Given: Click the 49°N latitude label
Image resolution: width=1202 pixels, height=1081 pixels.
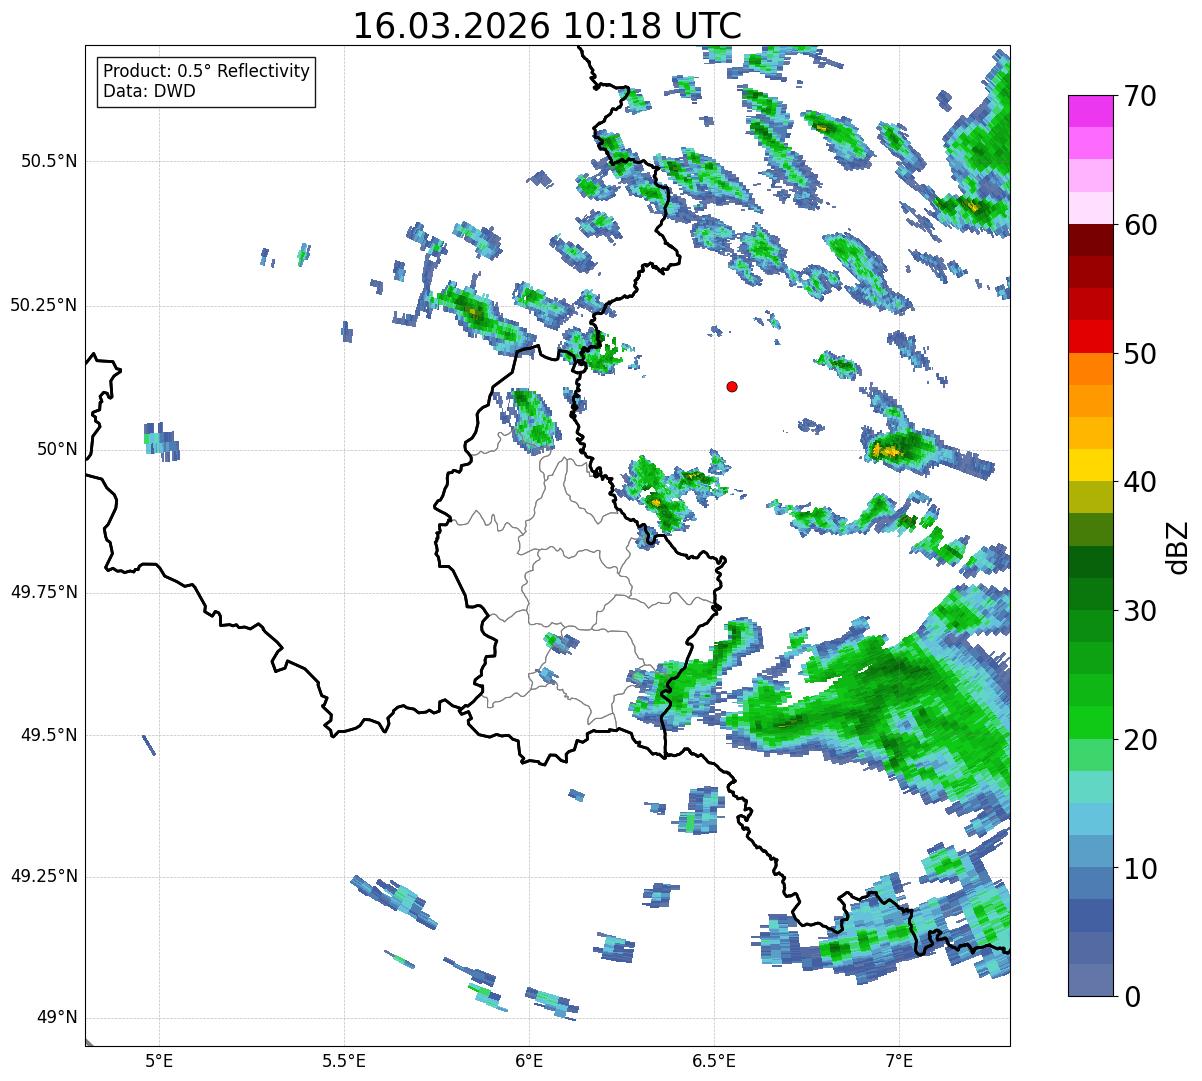Looking at the screenshot, I should [x=56, y=1018].
